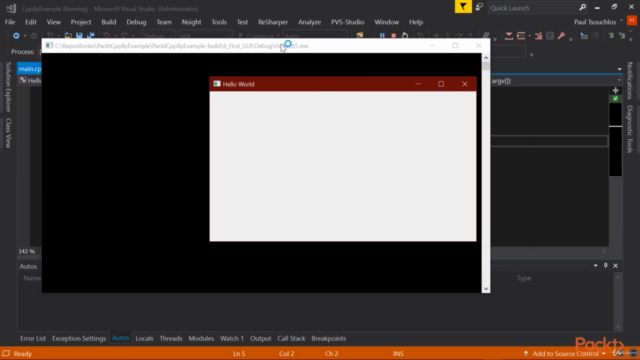The height and width of the screenshot is (360, 640).
Task: Open the Navigate Backward history dropdown
Action: click(x=25, y=36)
